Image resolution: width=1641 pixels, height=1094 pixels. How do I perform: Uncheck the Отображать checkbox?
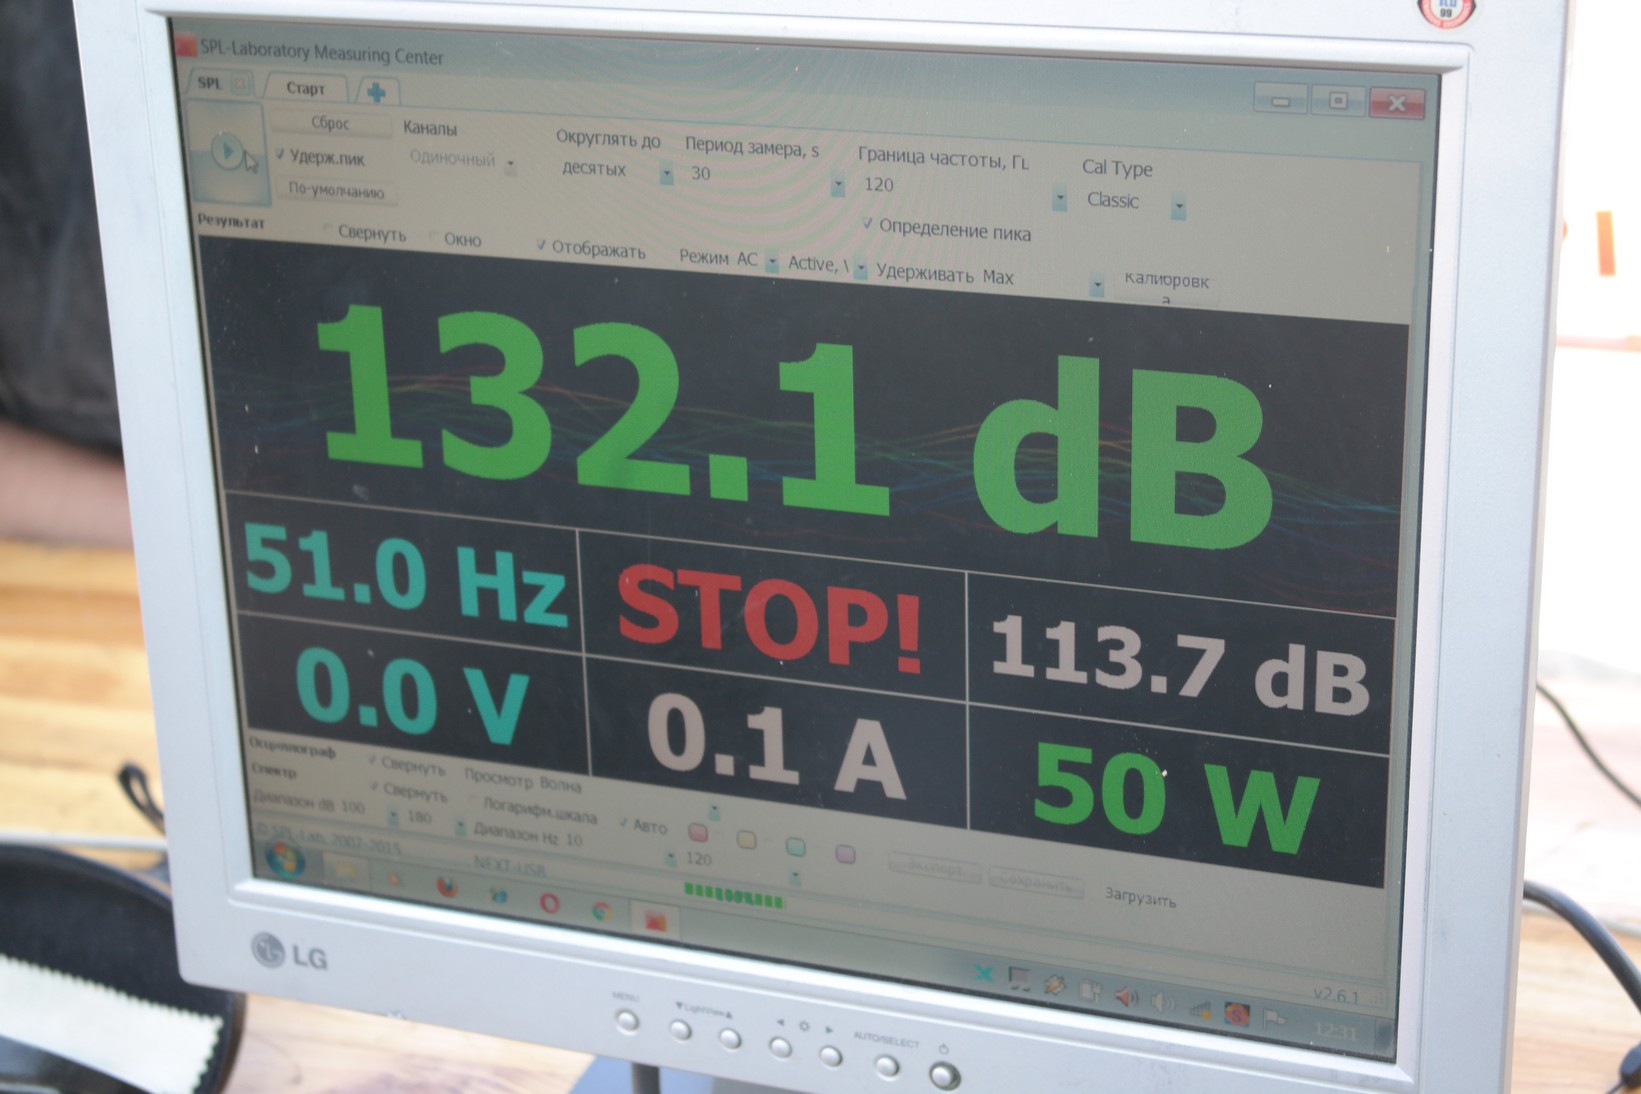[541, 245]
